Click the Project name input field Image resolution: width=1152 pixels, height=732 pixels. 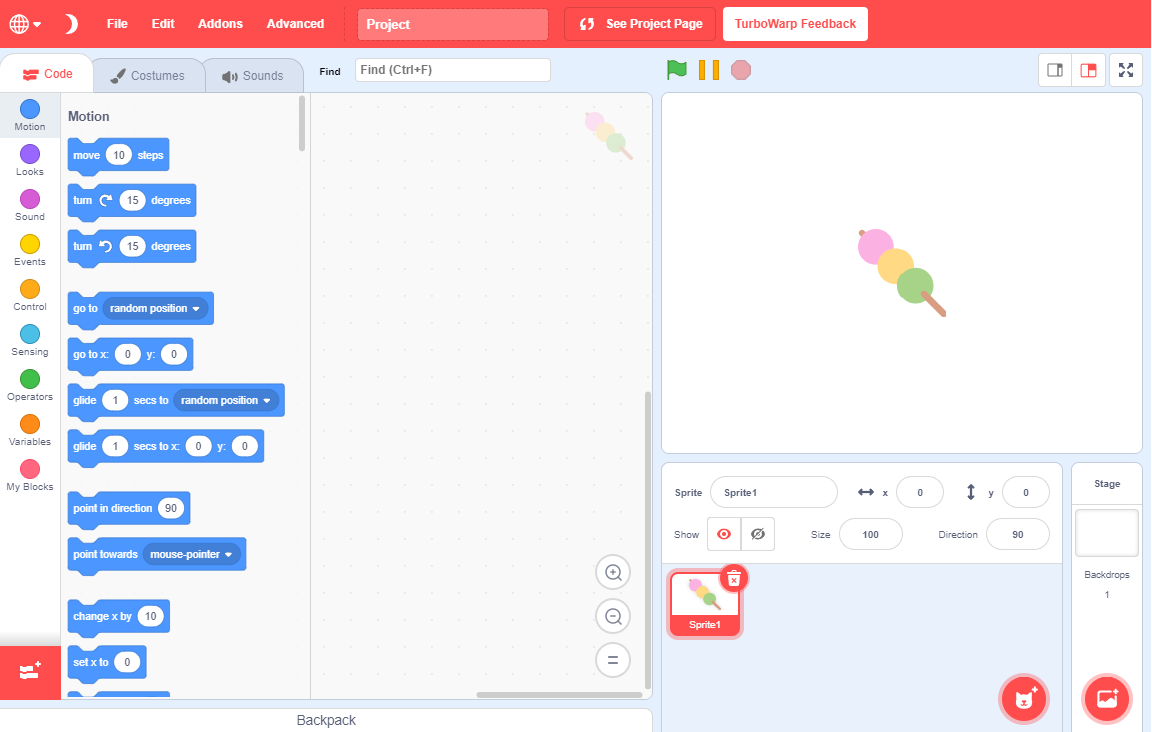[452, 23]
